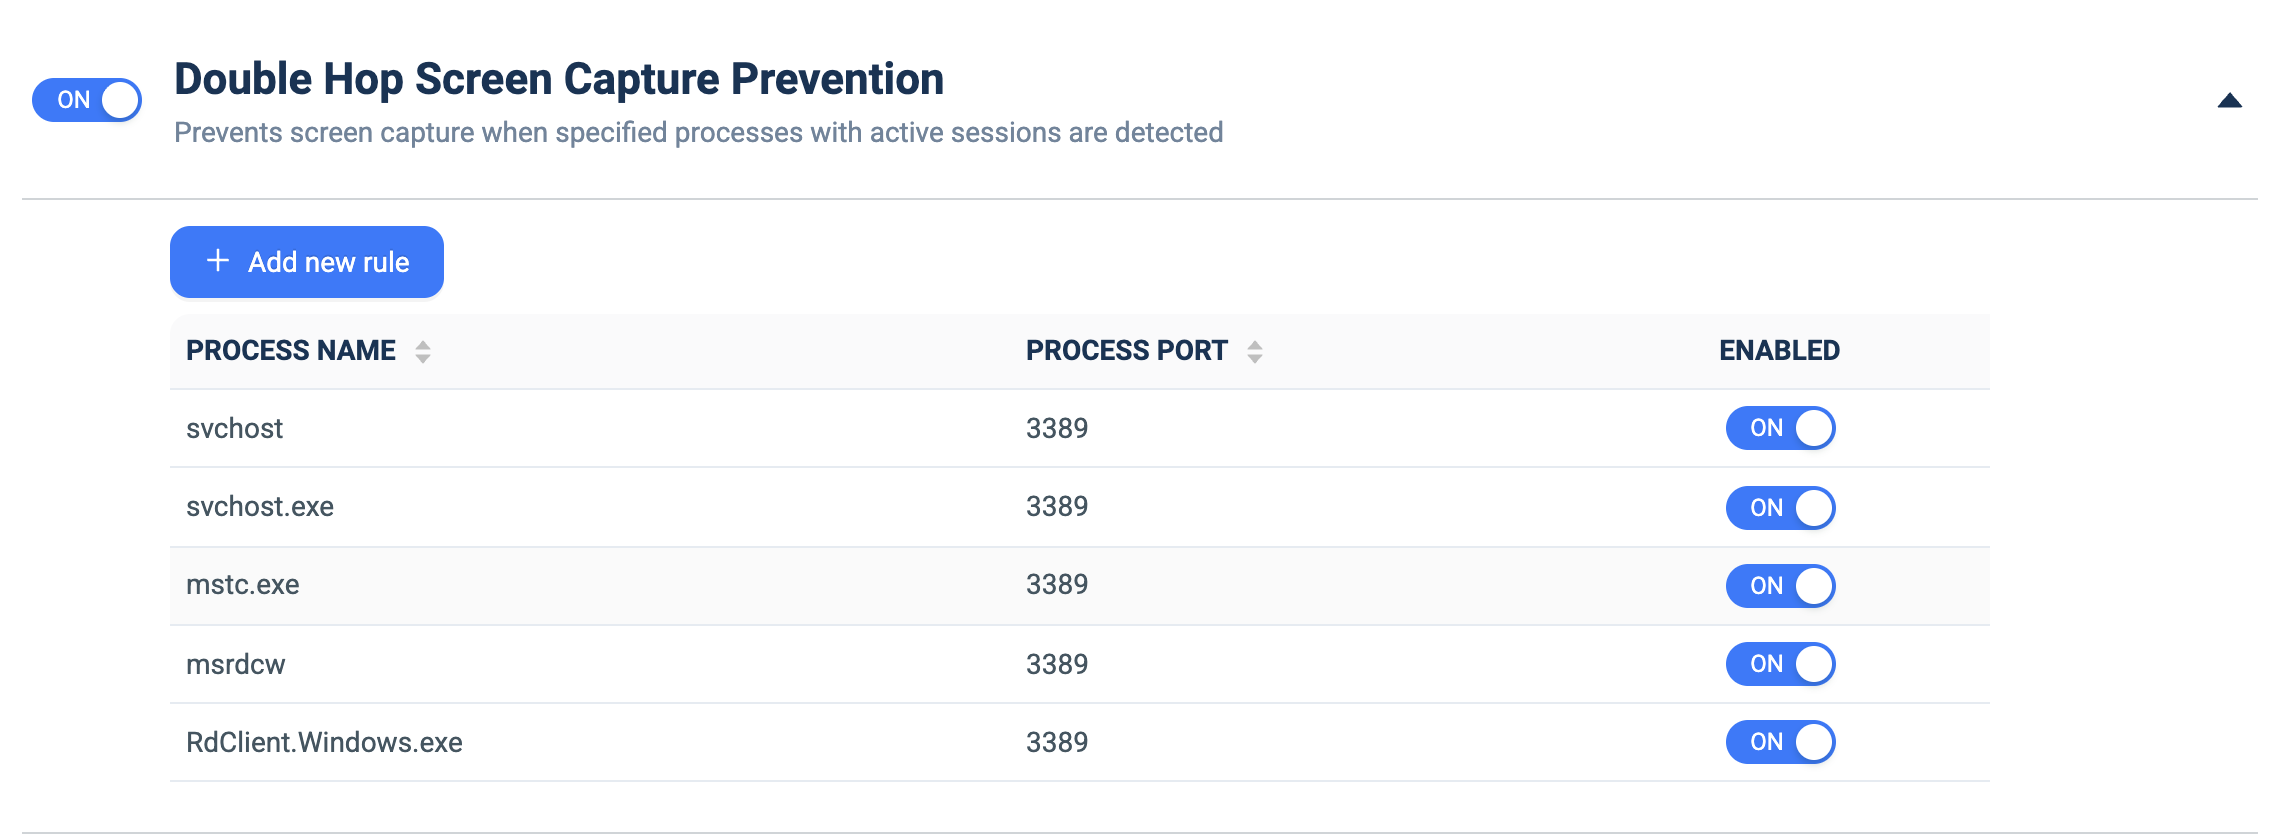Image resolution: width=2280 pixels, height=834 pixels.
Task: Select the svchost.exe process name
Action: (x=260, y=506)
